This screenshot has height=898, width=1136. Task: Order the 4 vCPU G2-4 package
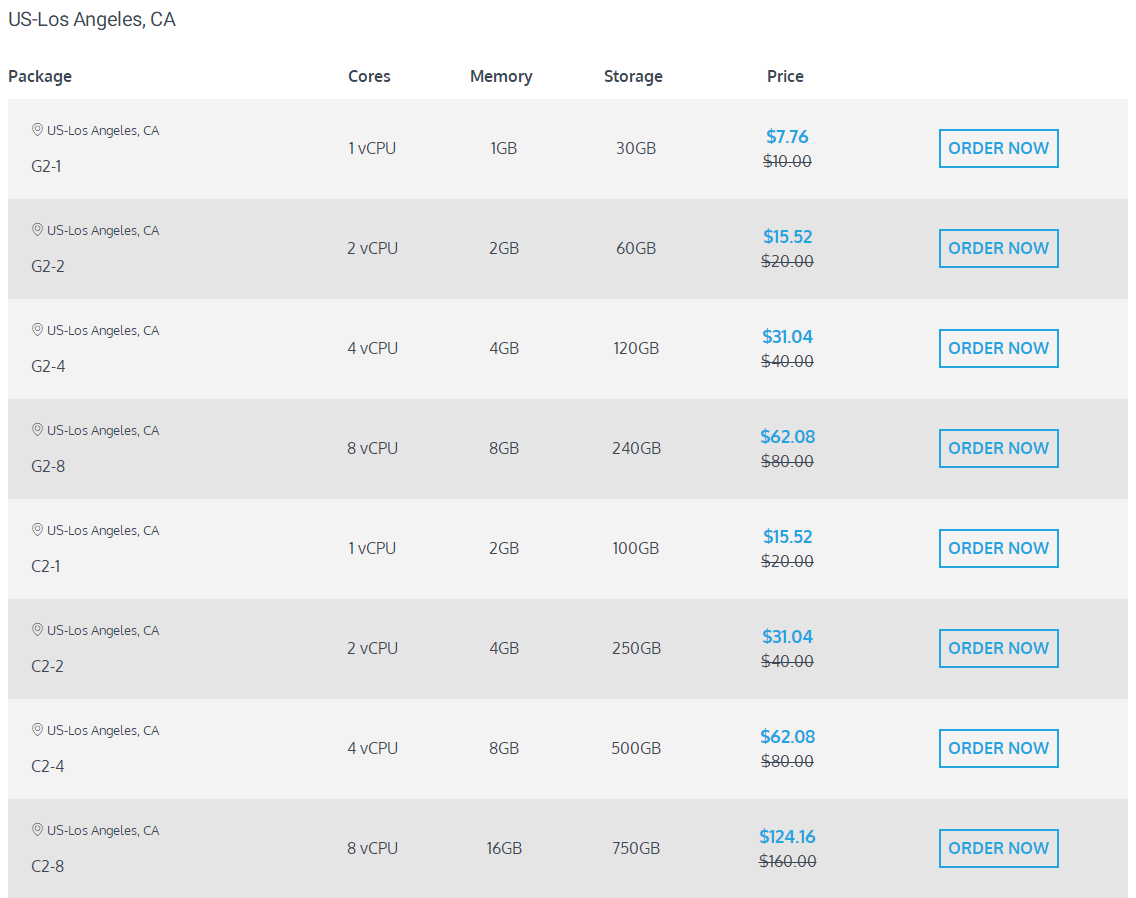tap(998, 348)
